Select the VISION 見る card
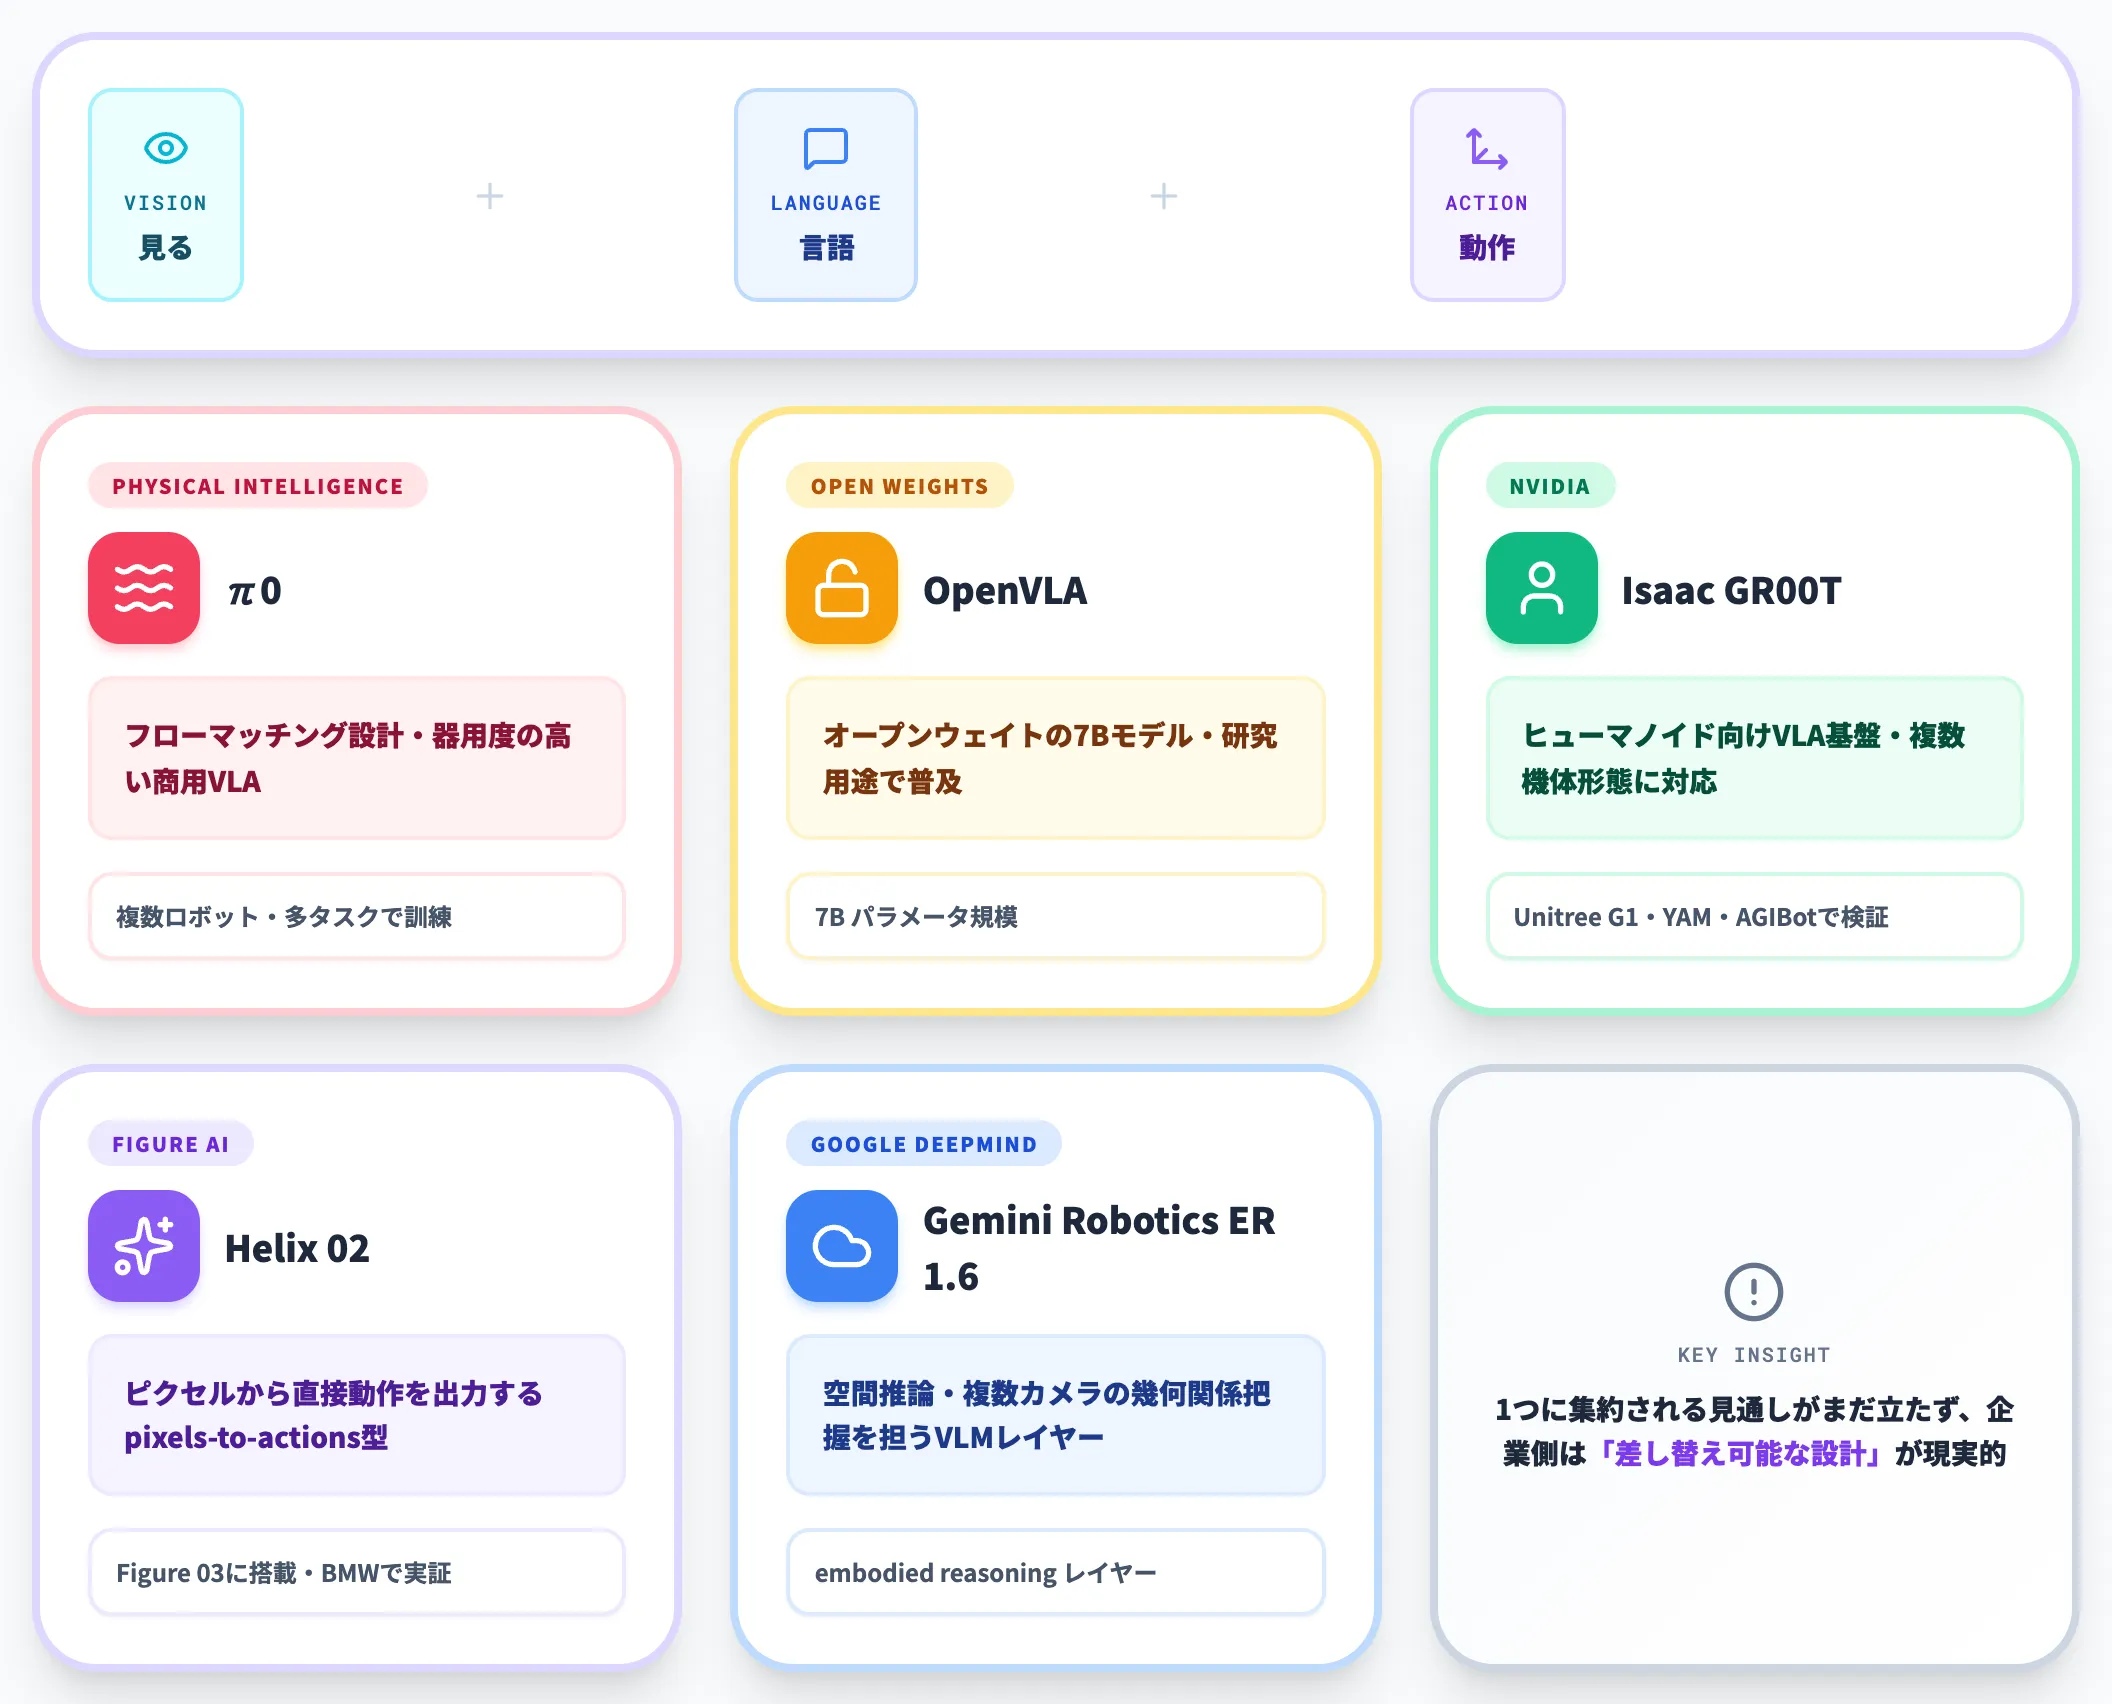Viewport: 2112px width, 1704px height. point(166,195)
